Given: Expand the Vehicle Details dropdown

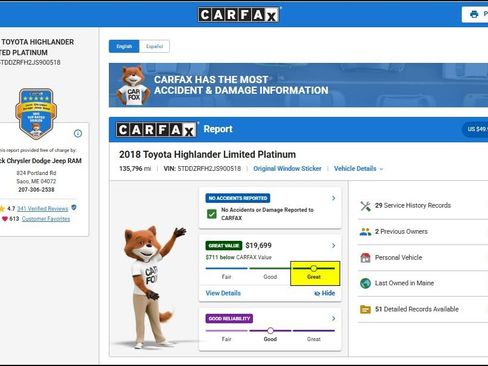Looking at the screenshot, I should tap(358, 169).
